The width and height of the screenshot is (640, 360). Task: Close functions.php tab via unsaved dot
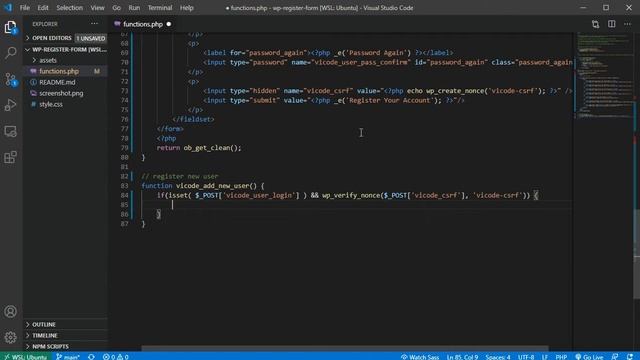click(169, 24)
